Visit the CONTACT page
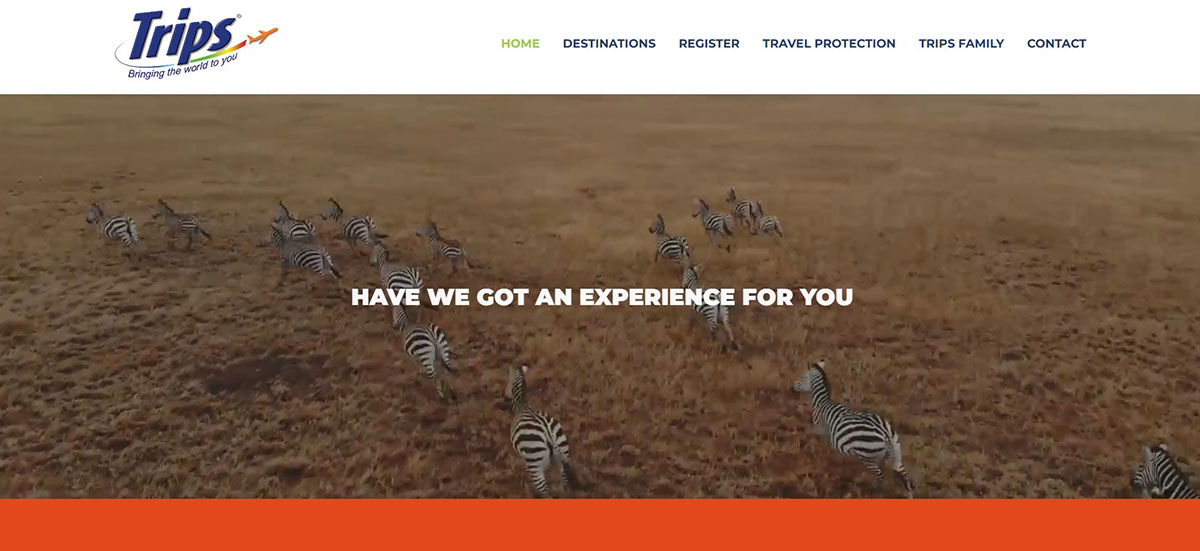This screenshot has width=1200, height=551. (1056, 43)
